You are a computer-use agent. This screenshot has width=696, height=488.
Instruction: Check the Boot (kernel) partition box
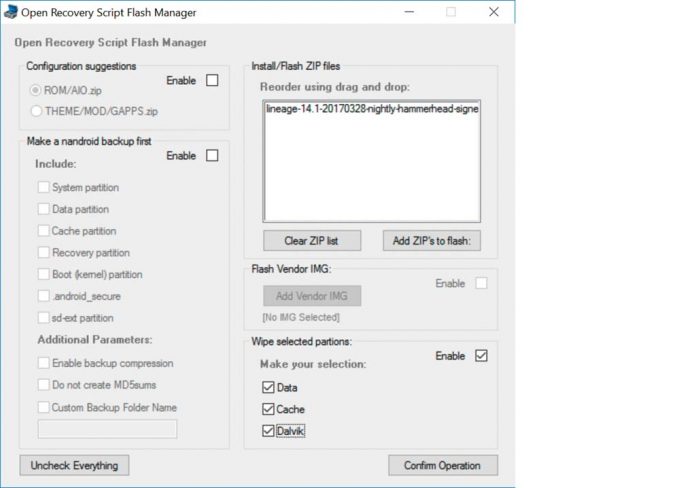(x=44, y=274)
